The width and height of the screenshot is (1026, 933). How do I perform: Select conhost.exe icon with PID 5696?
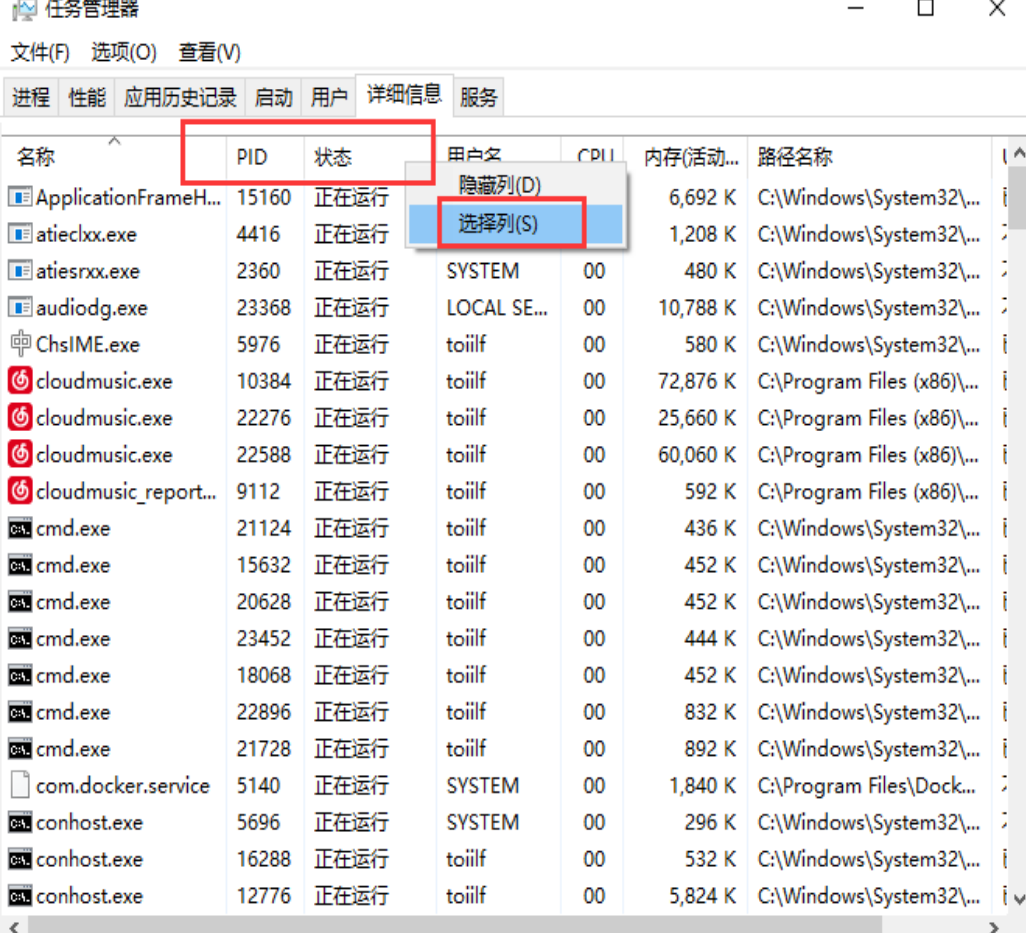point(20,822)
